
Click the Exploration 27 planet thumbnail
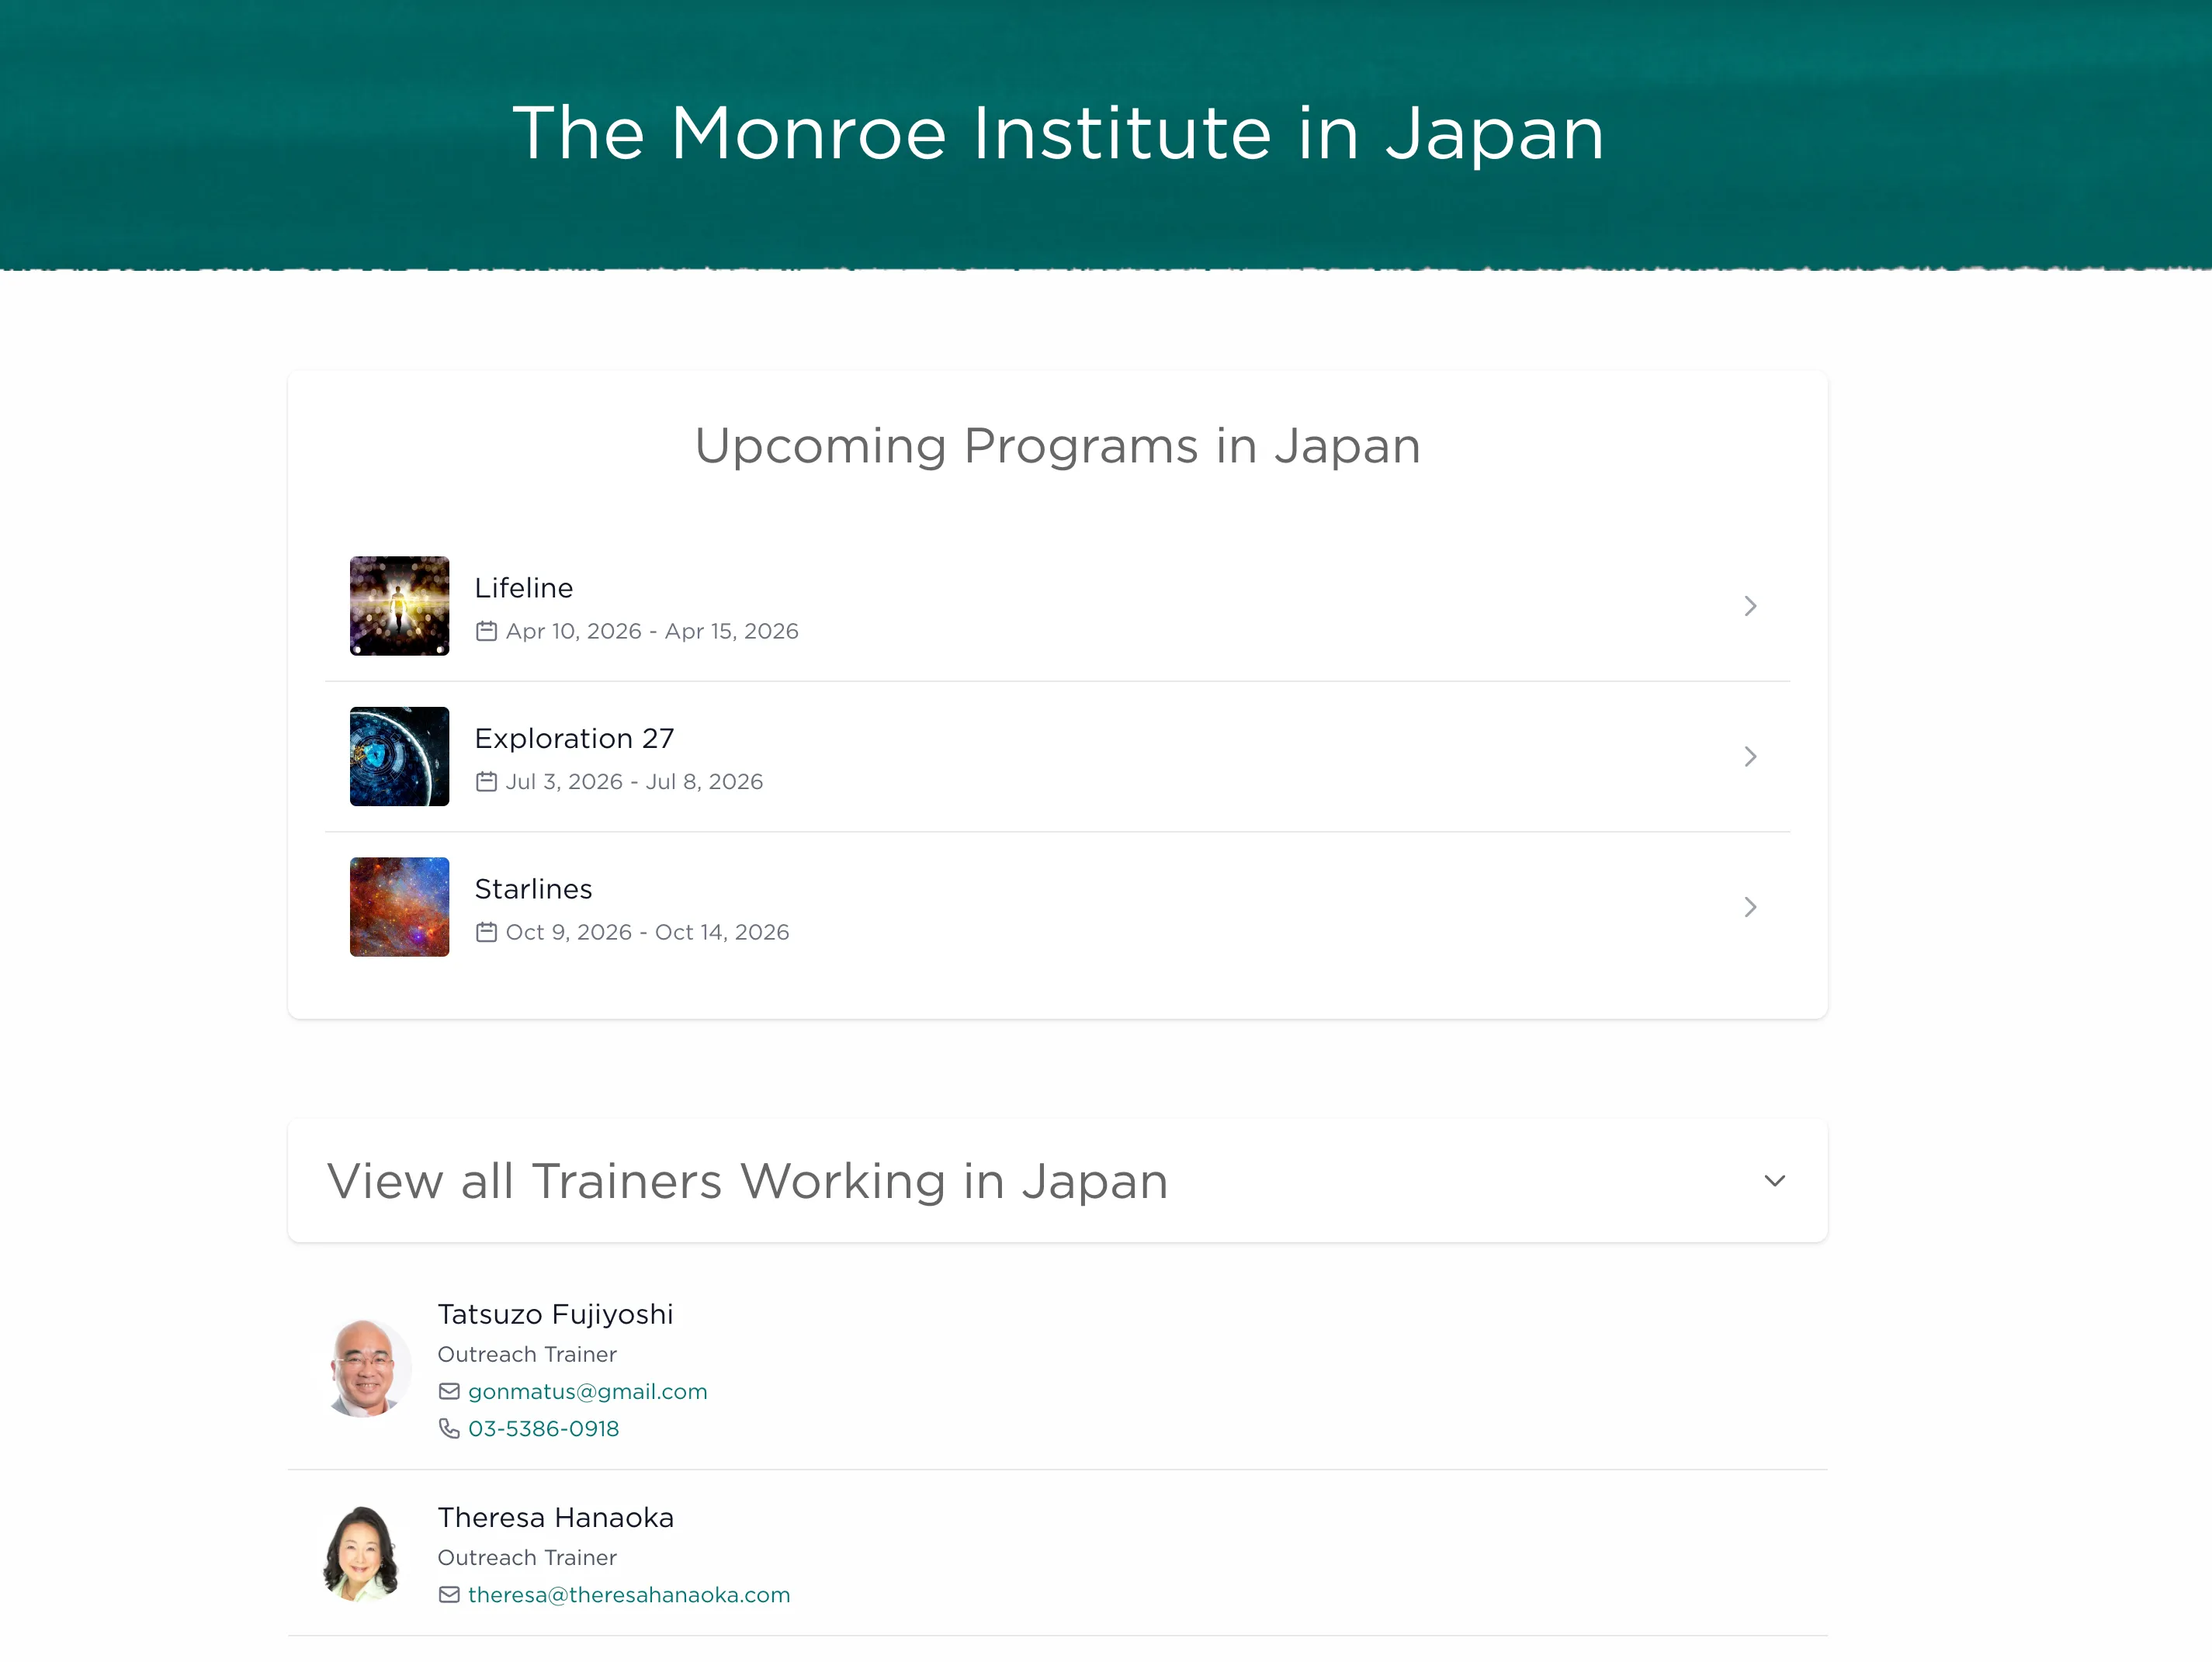coord(399,756)
